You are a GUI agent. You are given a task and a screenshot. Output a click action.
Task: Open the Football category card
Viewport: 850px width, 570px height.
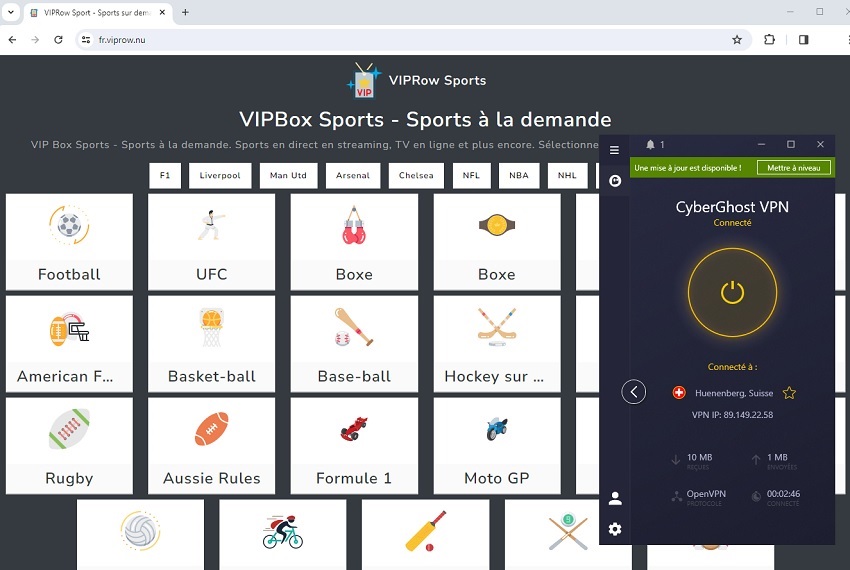[69, 242]
